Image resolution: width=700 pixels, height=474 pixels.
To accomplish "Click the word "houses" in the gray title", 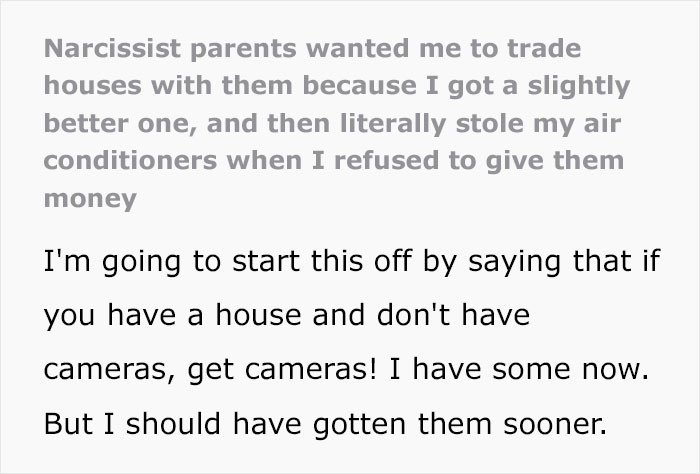I will 86,85.
